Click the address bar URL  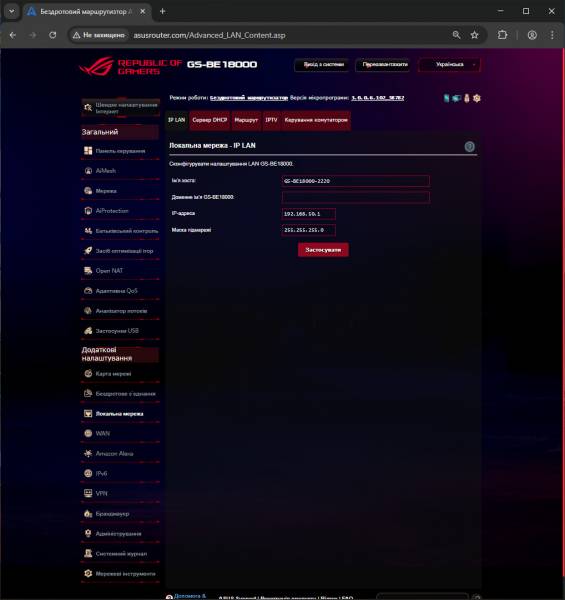pyautogui.click(x=209, y=35)
